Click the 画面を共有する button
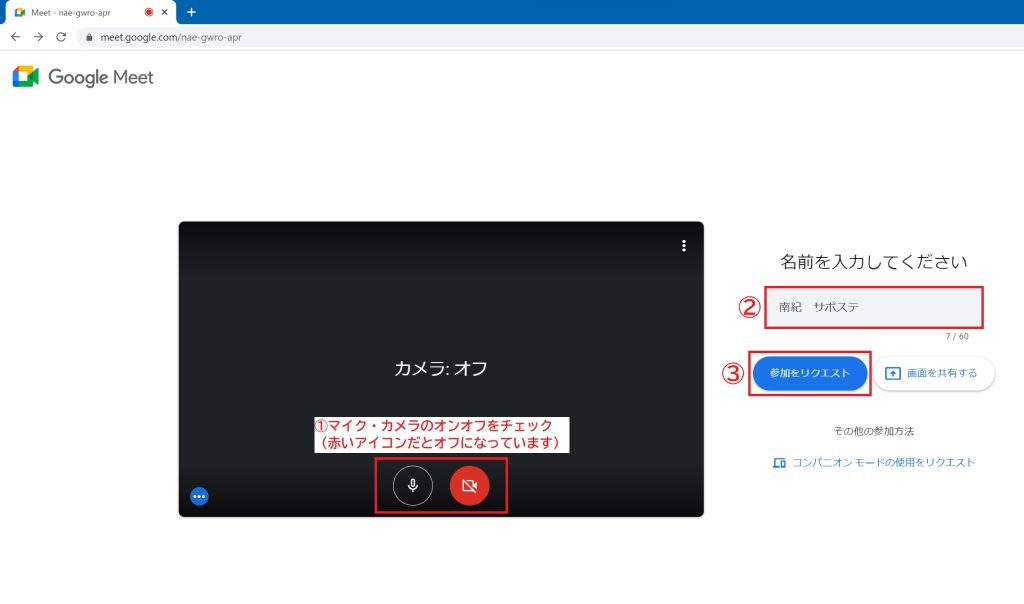The image size is (1024, 604). click(x=934, y=373)
